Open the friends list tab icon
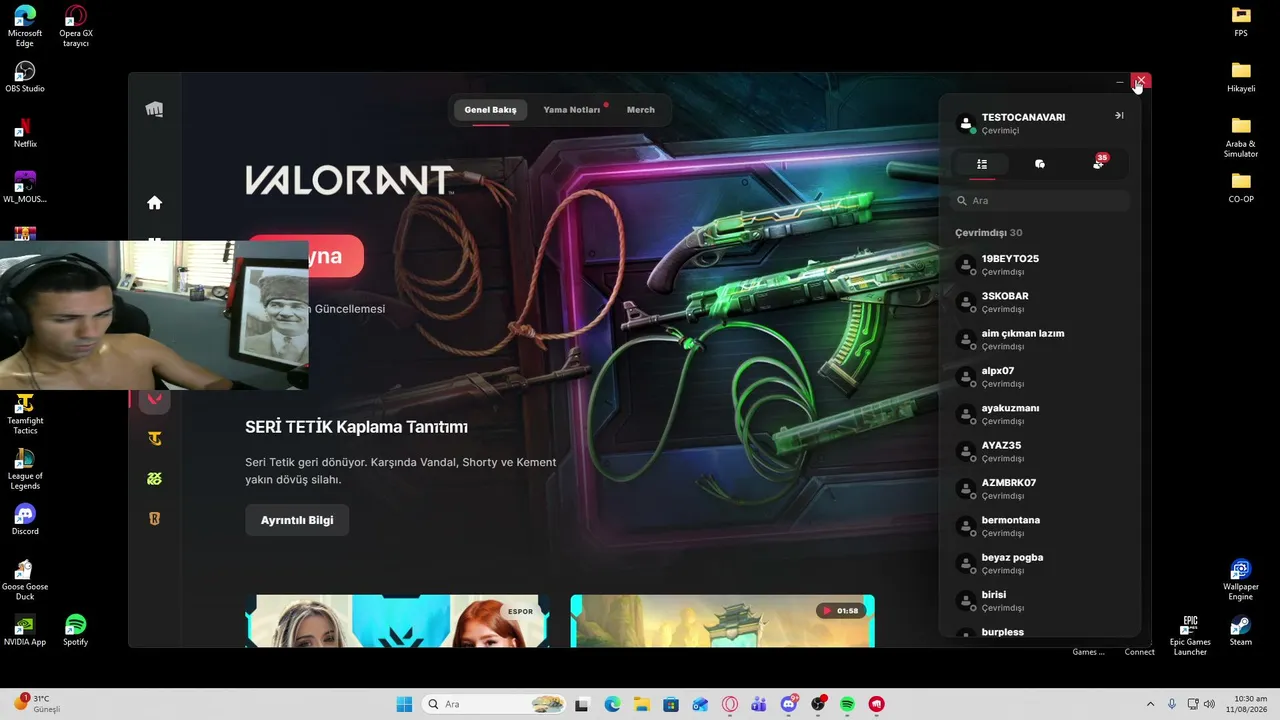1280x720 pixels. tap(982, 164)
